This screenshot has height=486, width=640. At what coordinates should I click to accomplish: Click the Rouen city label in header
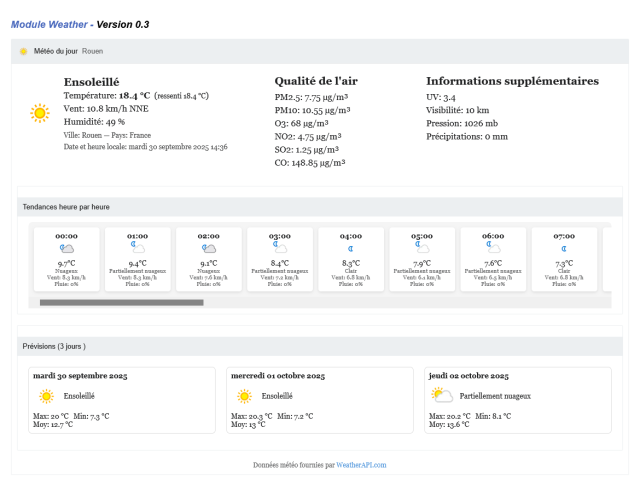92,51
